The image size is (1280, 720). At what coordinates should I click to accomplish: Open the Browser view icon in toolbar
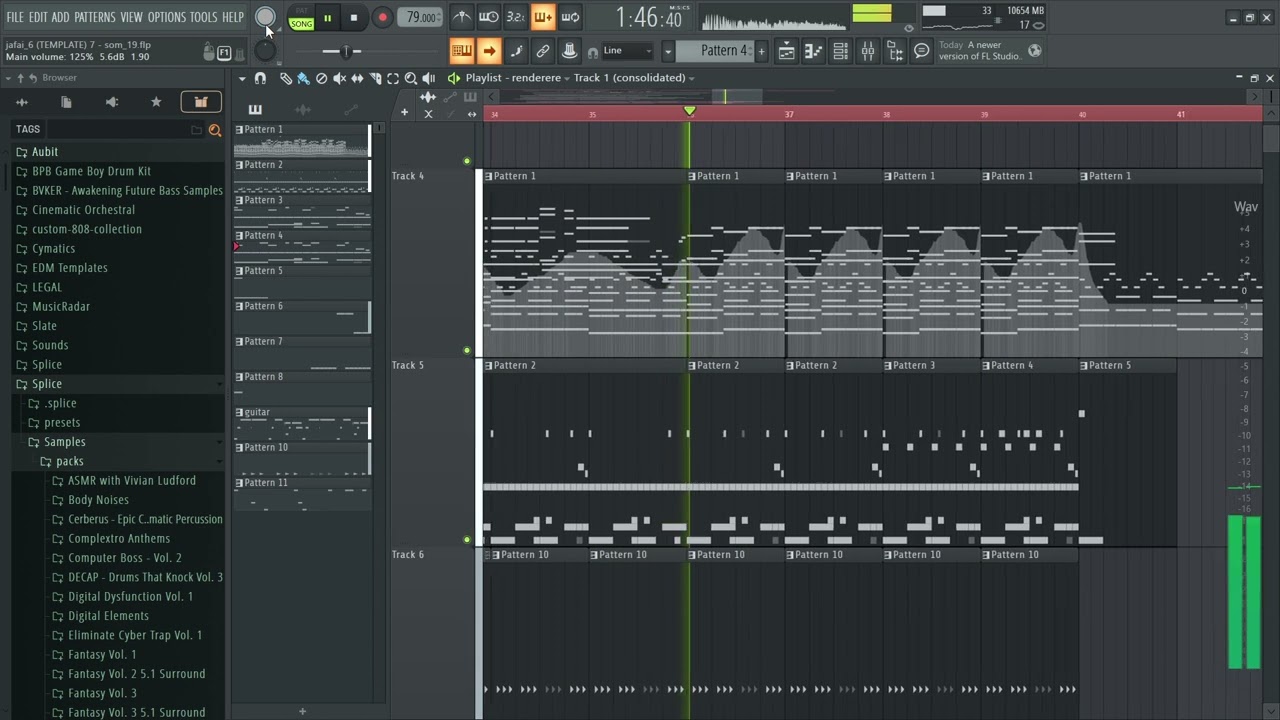895,51
